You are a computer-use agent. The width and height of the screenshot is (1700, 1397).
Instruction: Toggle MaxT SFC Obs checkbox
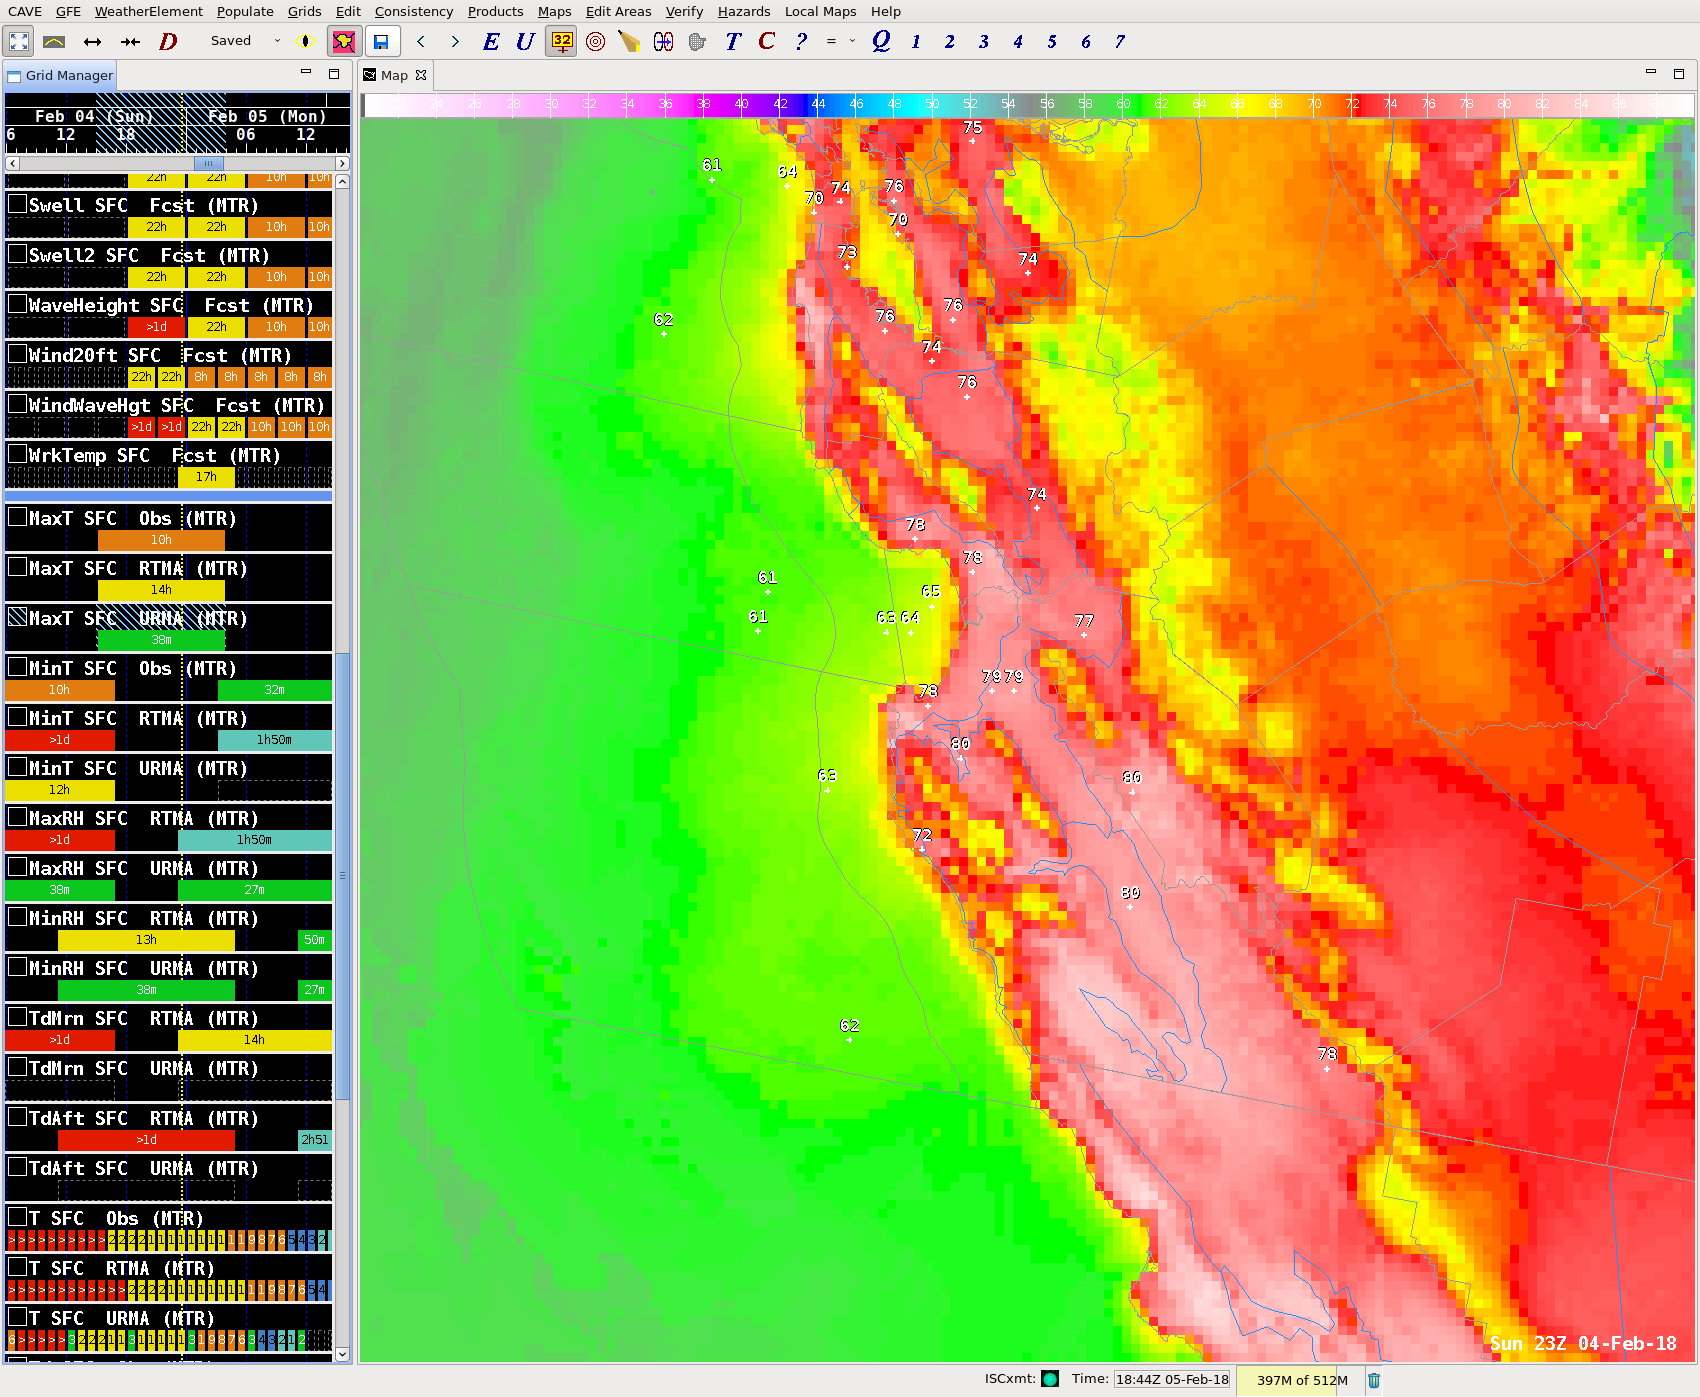click(17, 516)
